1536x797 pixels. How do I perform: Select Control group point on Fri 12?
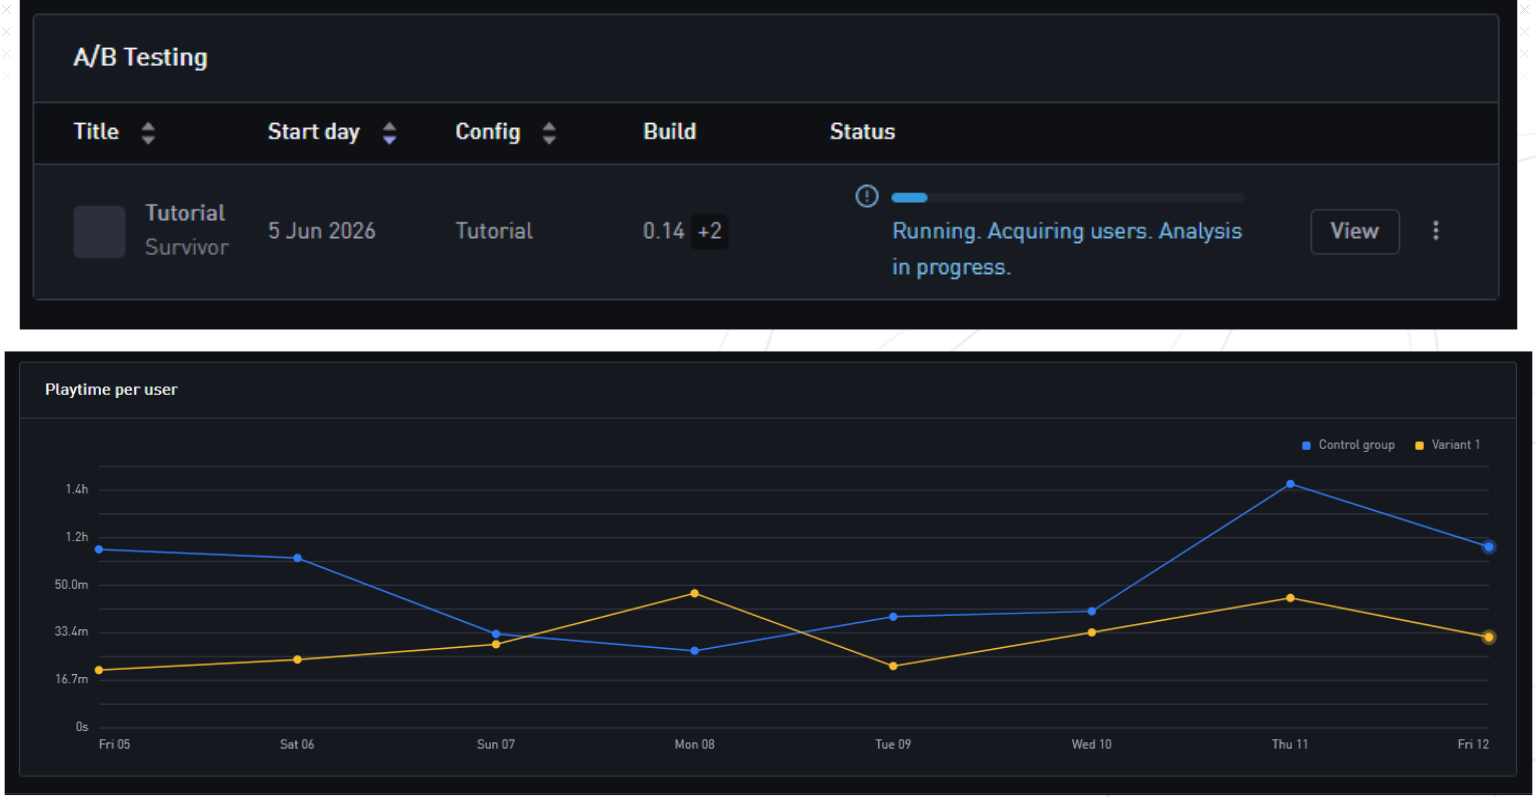pos(1488,547)
